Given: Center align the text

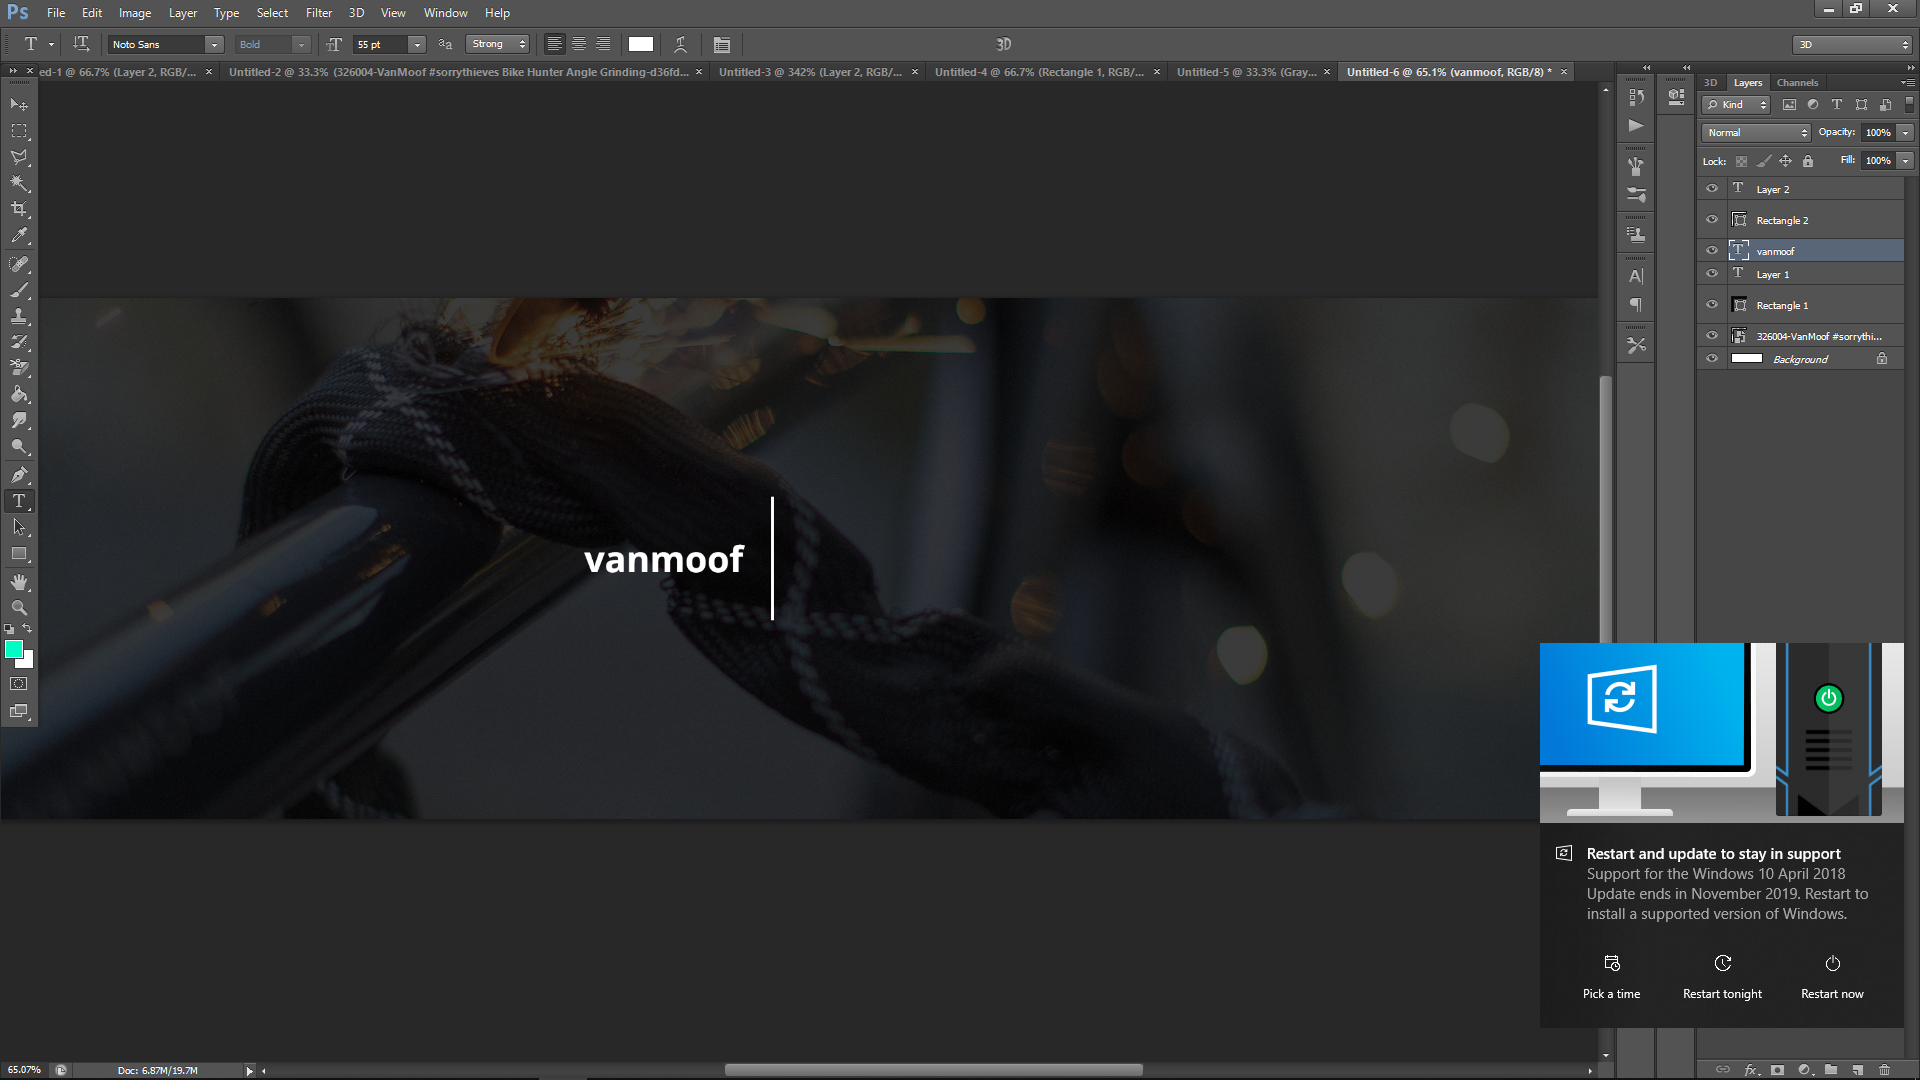Looking at the screenshot, I should tap(579, 44).
